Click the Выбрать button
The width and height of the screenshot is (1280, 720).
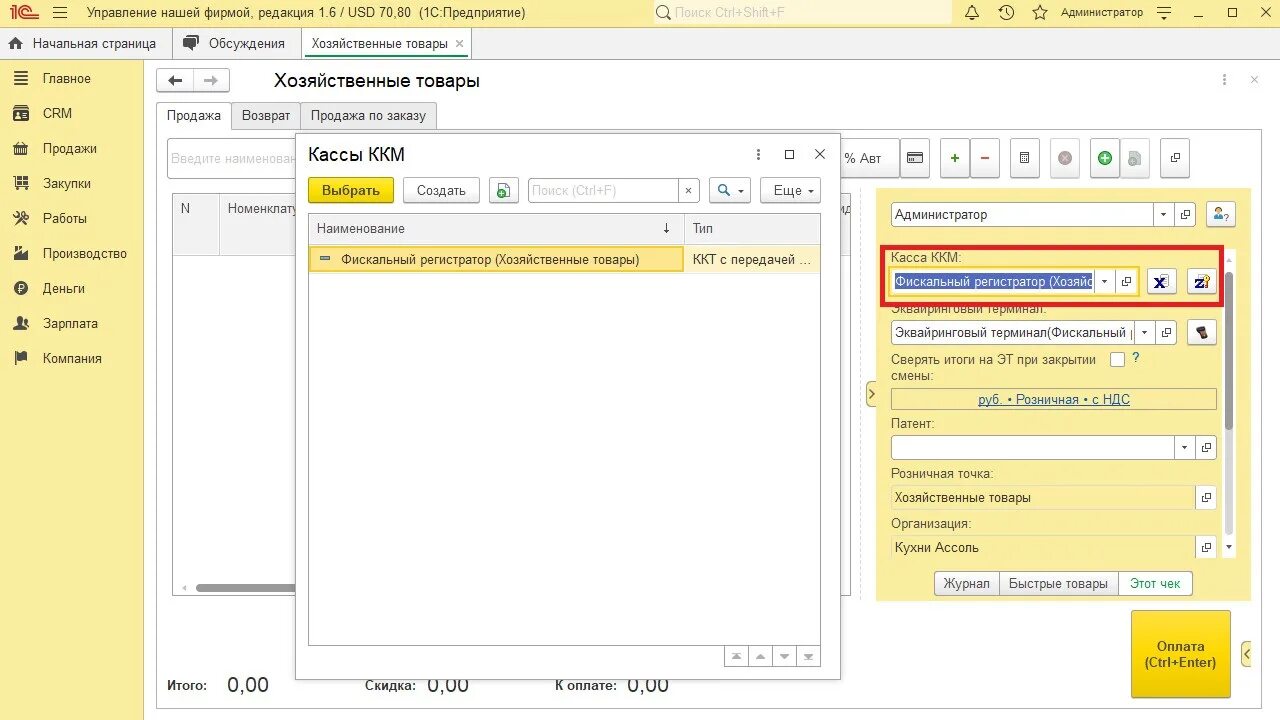(351, 190)
